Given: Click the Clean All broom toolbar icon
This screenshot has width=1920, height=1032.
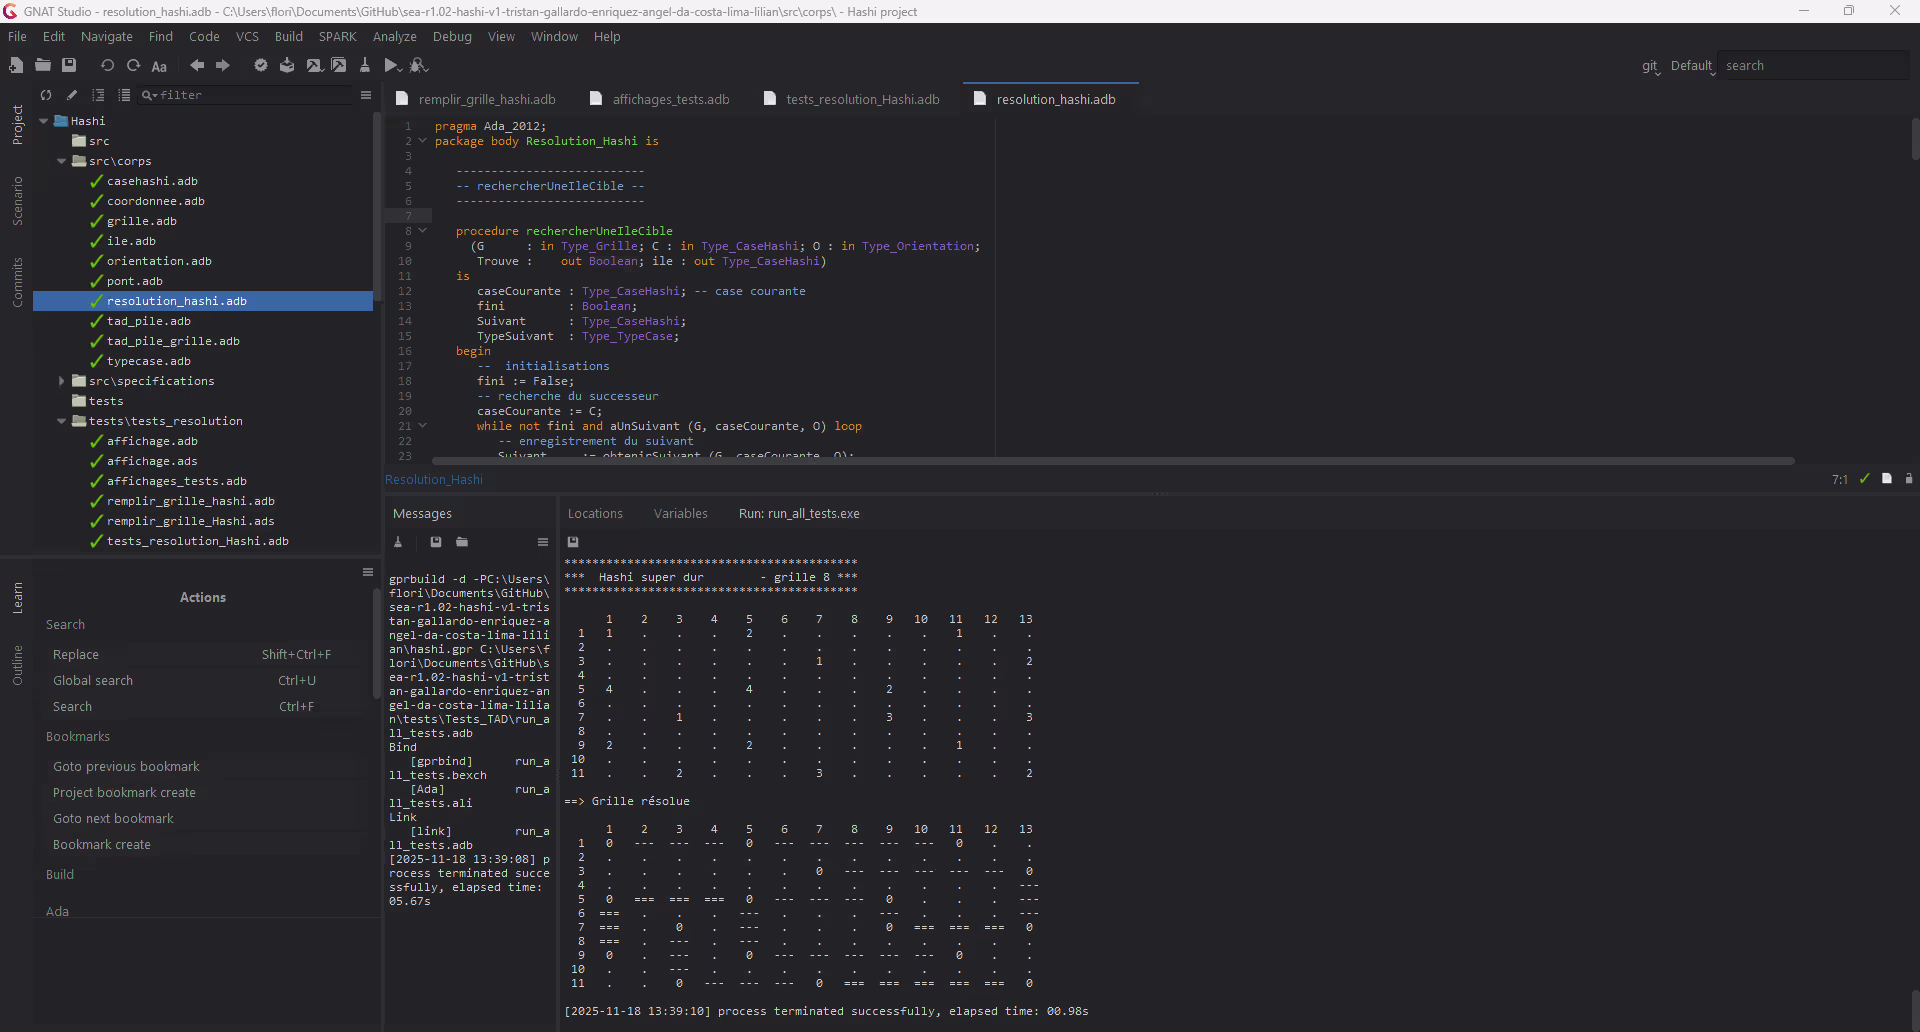Looking at the screenshot, I should (x=365, y=65).
